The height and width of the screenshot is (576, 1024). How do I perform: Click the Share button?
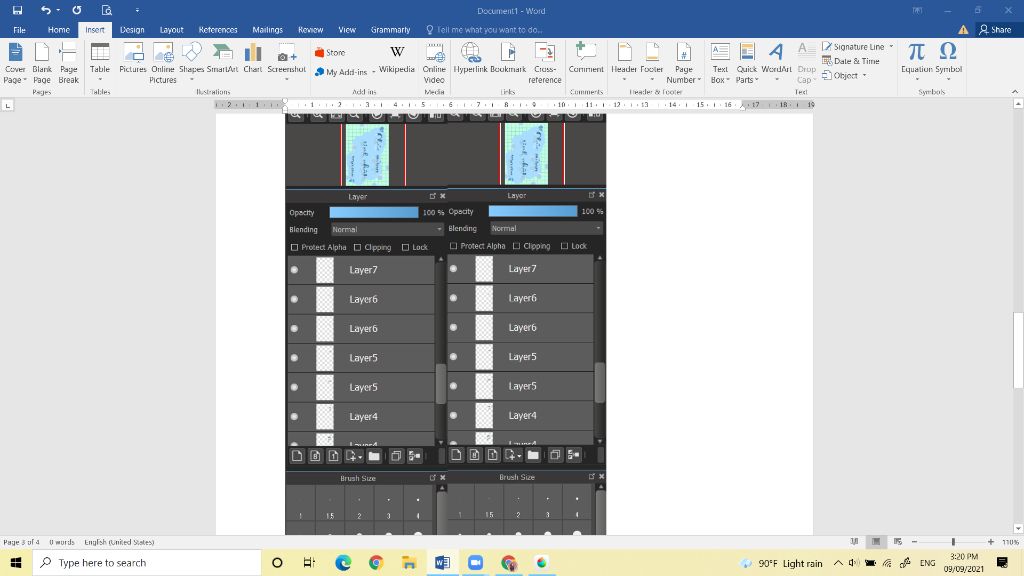[995, 29]
